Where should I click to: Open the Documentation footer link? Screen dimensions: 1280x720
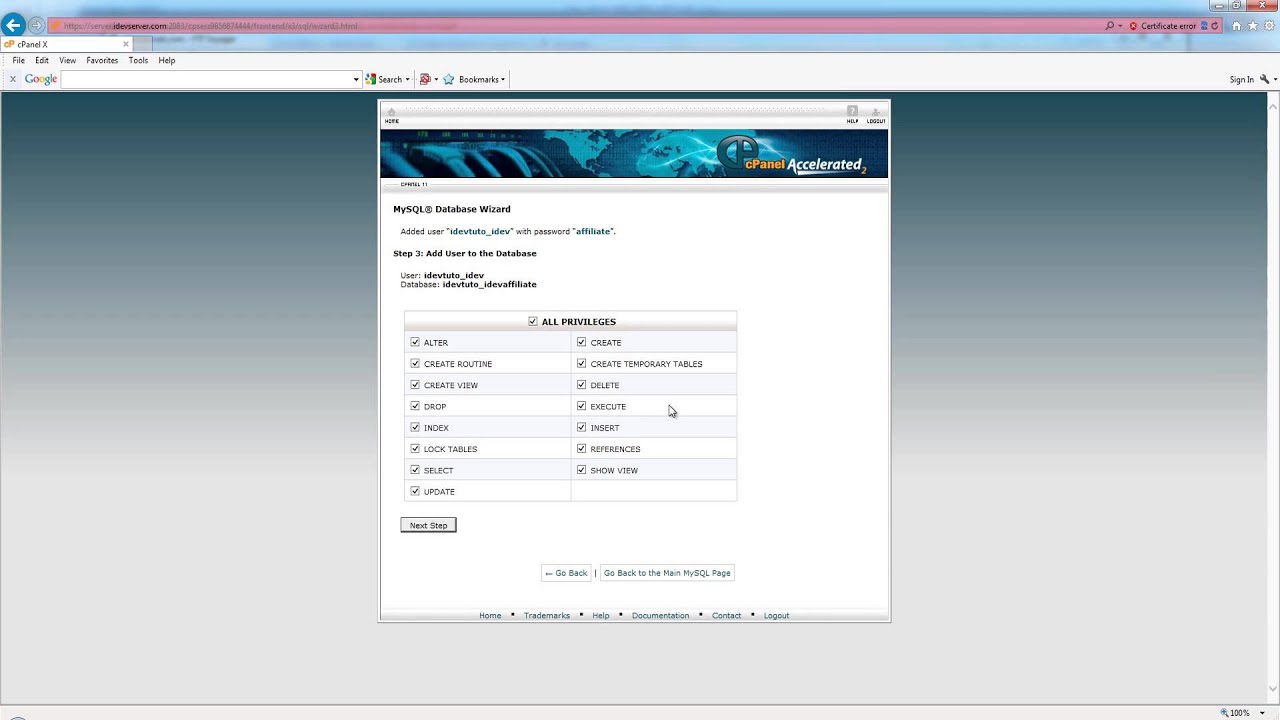point(660,615)
